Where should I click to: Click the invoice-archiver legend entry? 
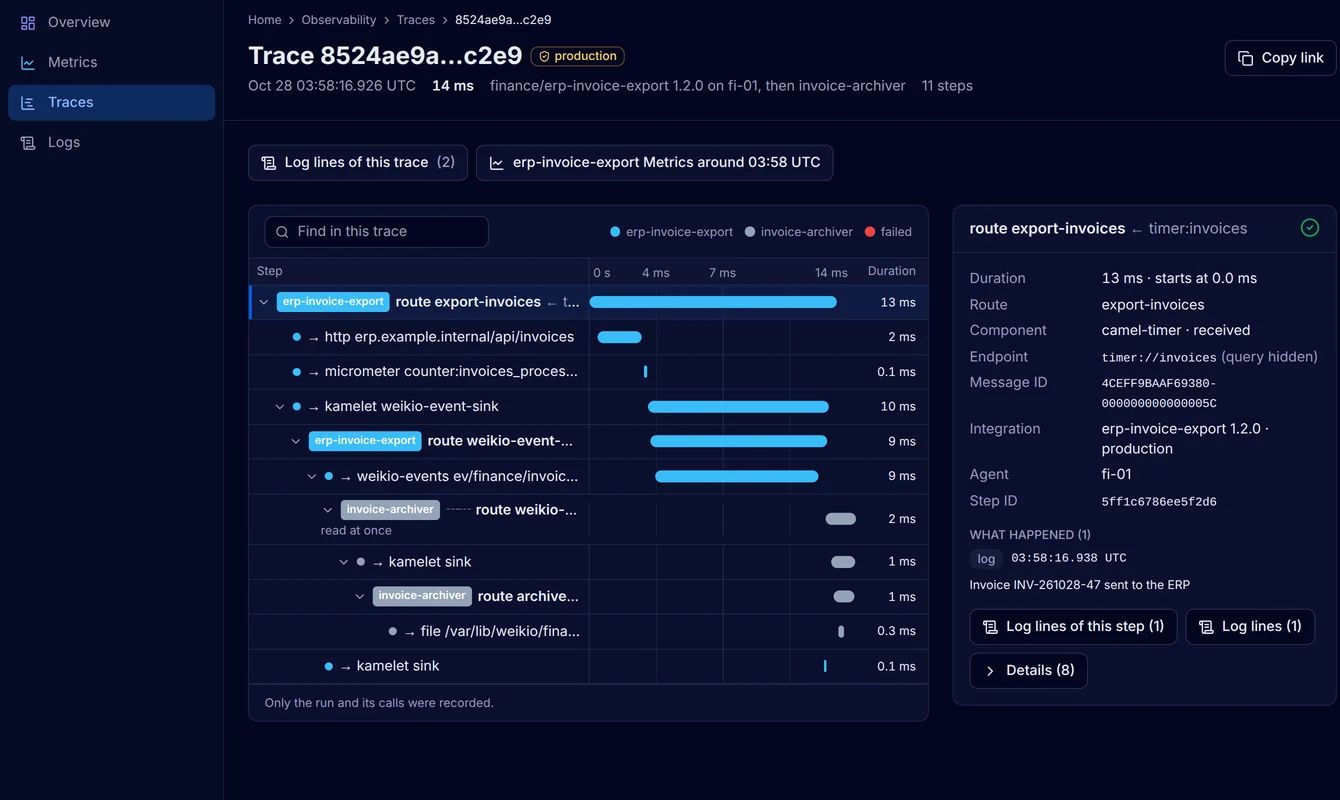click(x=799, y=232)
